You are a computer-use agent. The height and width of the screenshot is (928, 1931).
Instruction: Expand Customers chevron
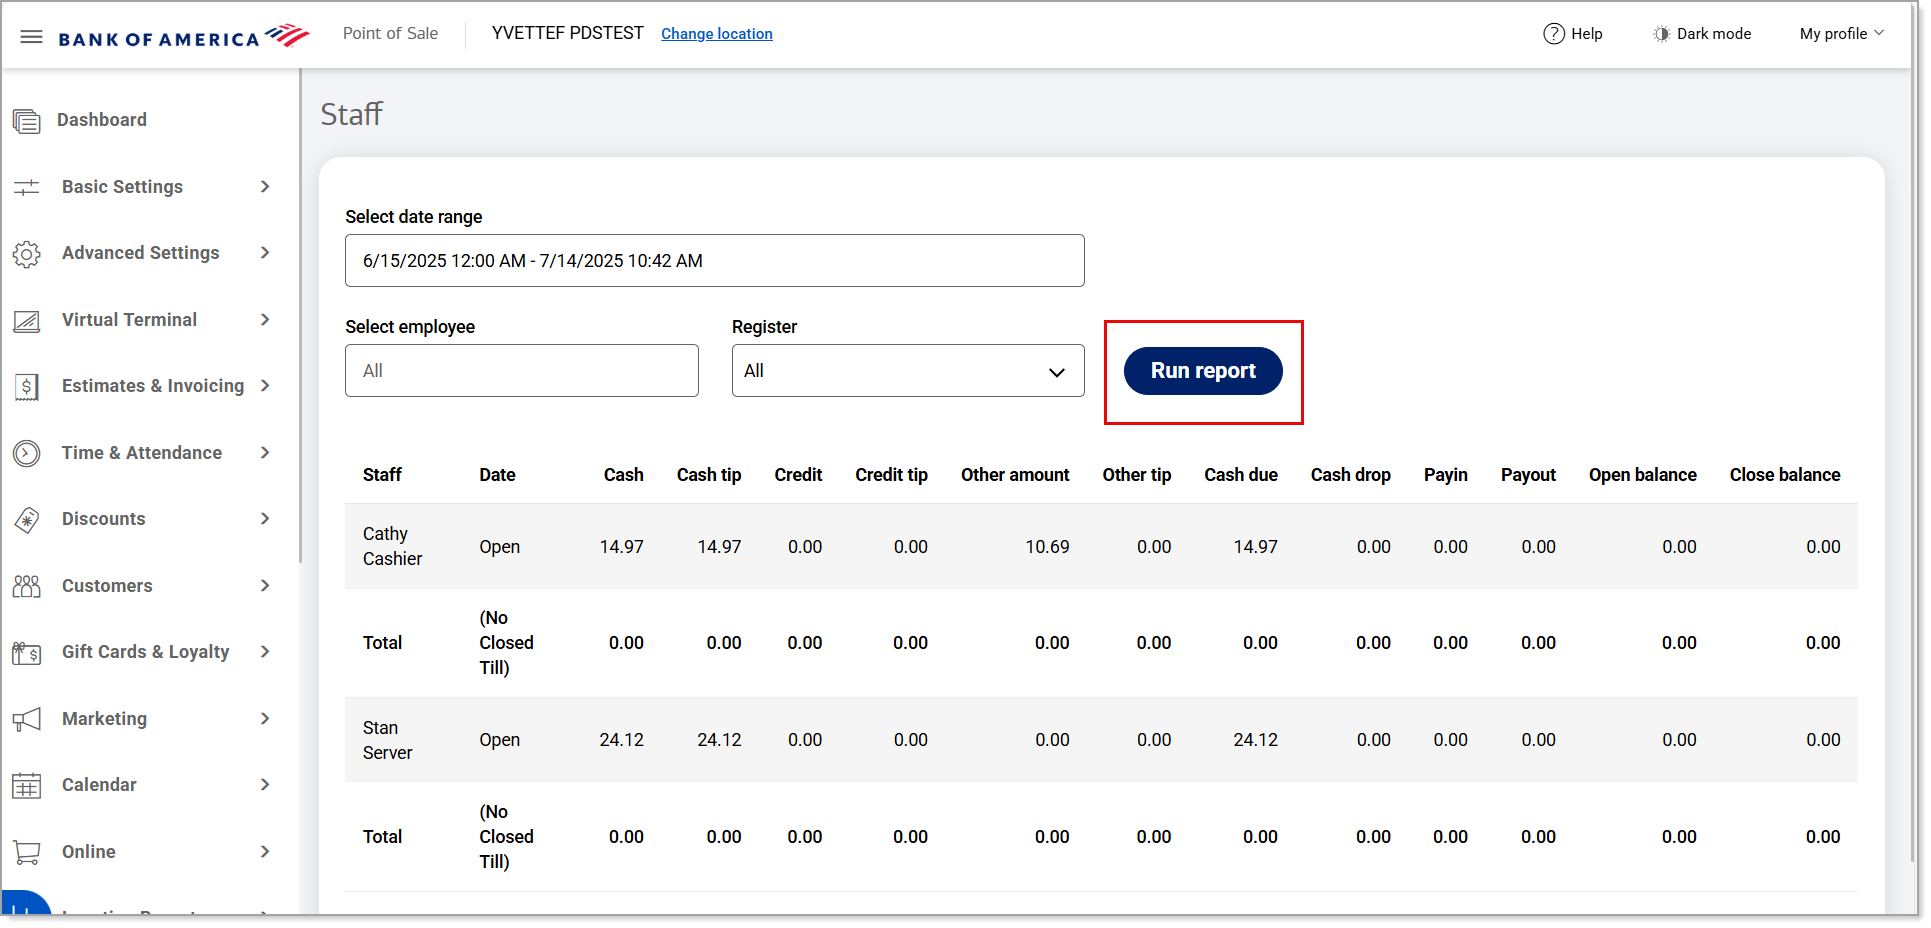tap(265, 586)
